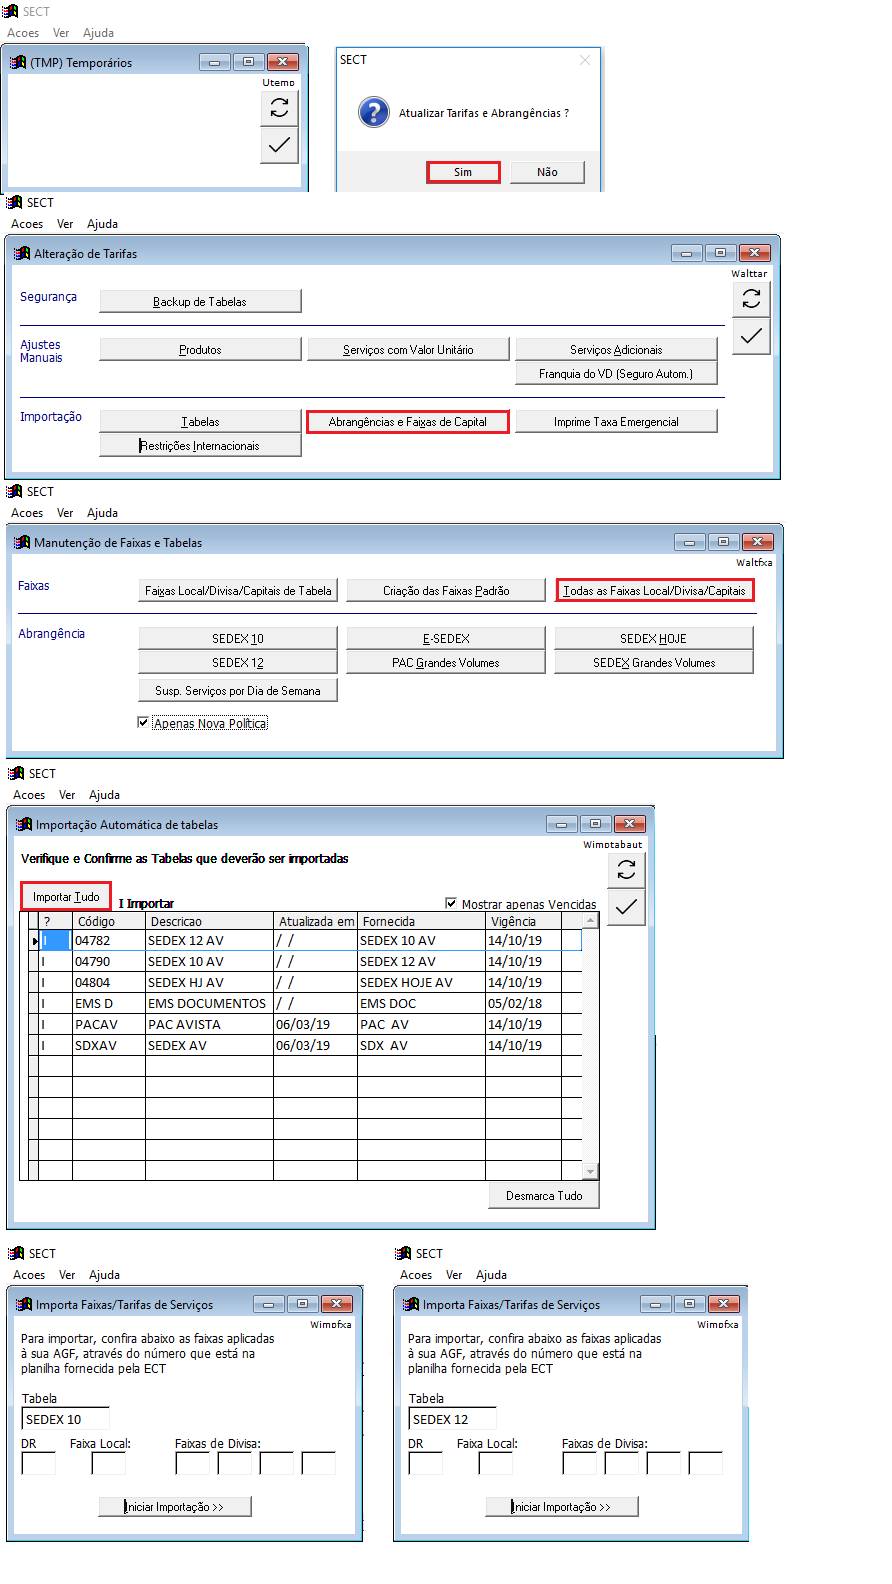Click DR field in SEDEX 12 window
This screenshot has width=892, height=1584.
click(426, 1463)
